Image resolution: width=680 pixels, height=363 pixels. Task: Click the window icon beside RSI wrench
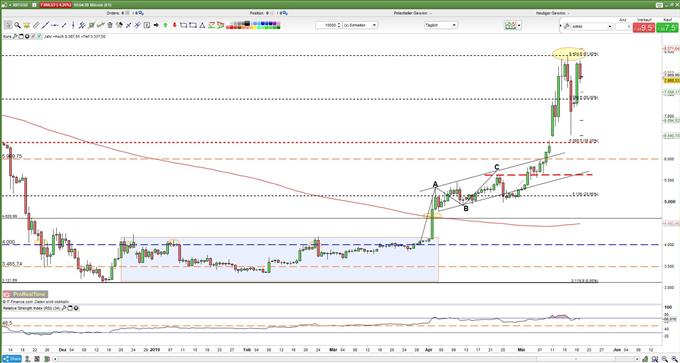[70, 308]
